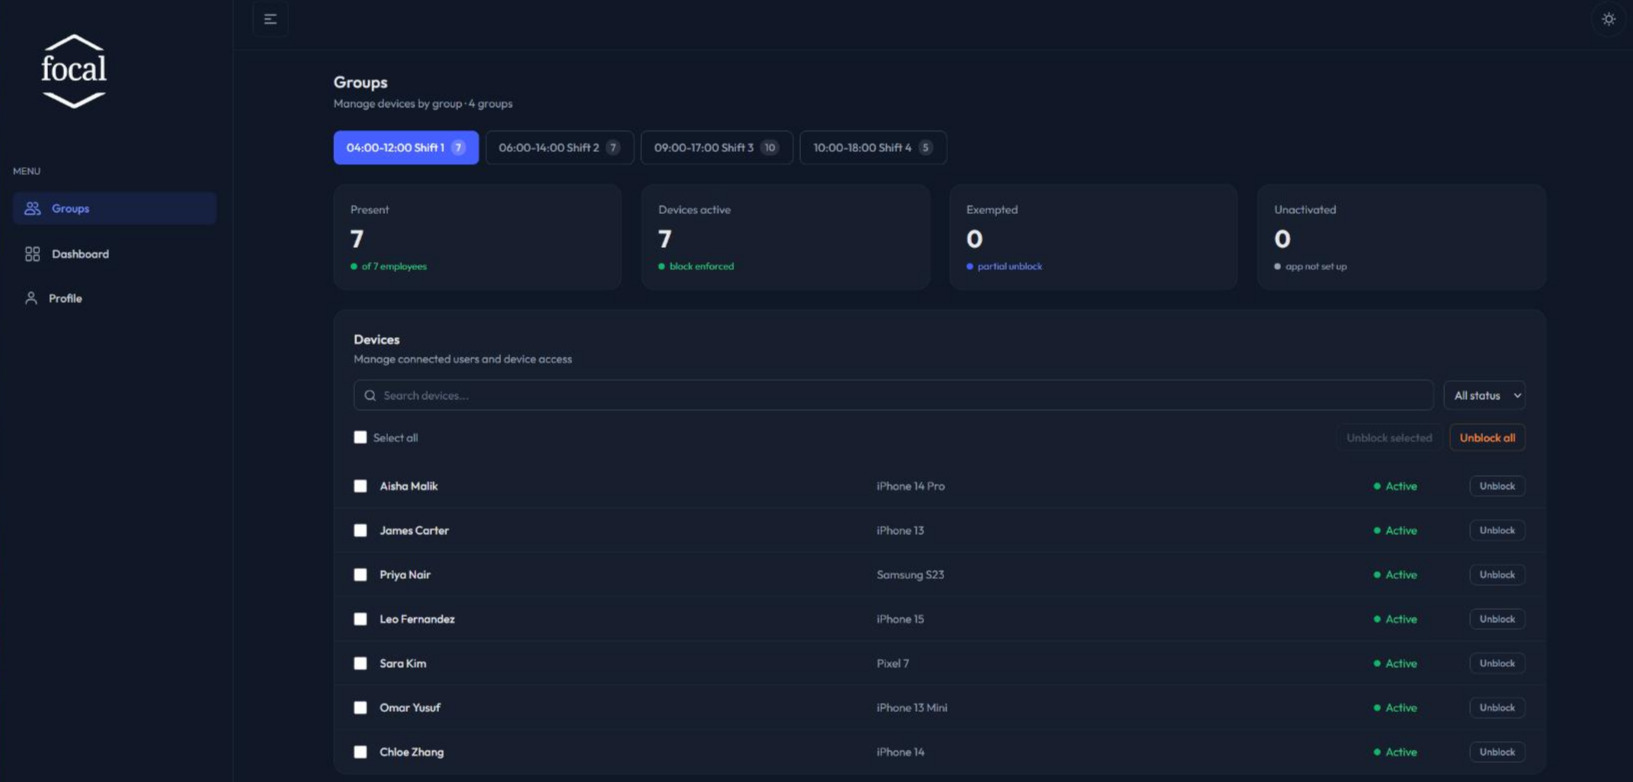Image resolution: width=1633 pixels, height=782 pixels.
Task: Click the name James Carter
Action: point(414,530)
